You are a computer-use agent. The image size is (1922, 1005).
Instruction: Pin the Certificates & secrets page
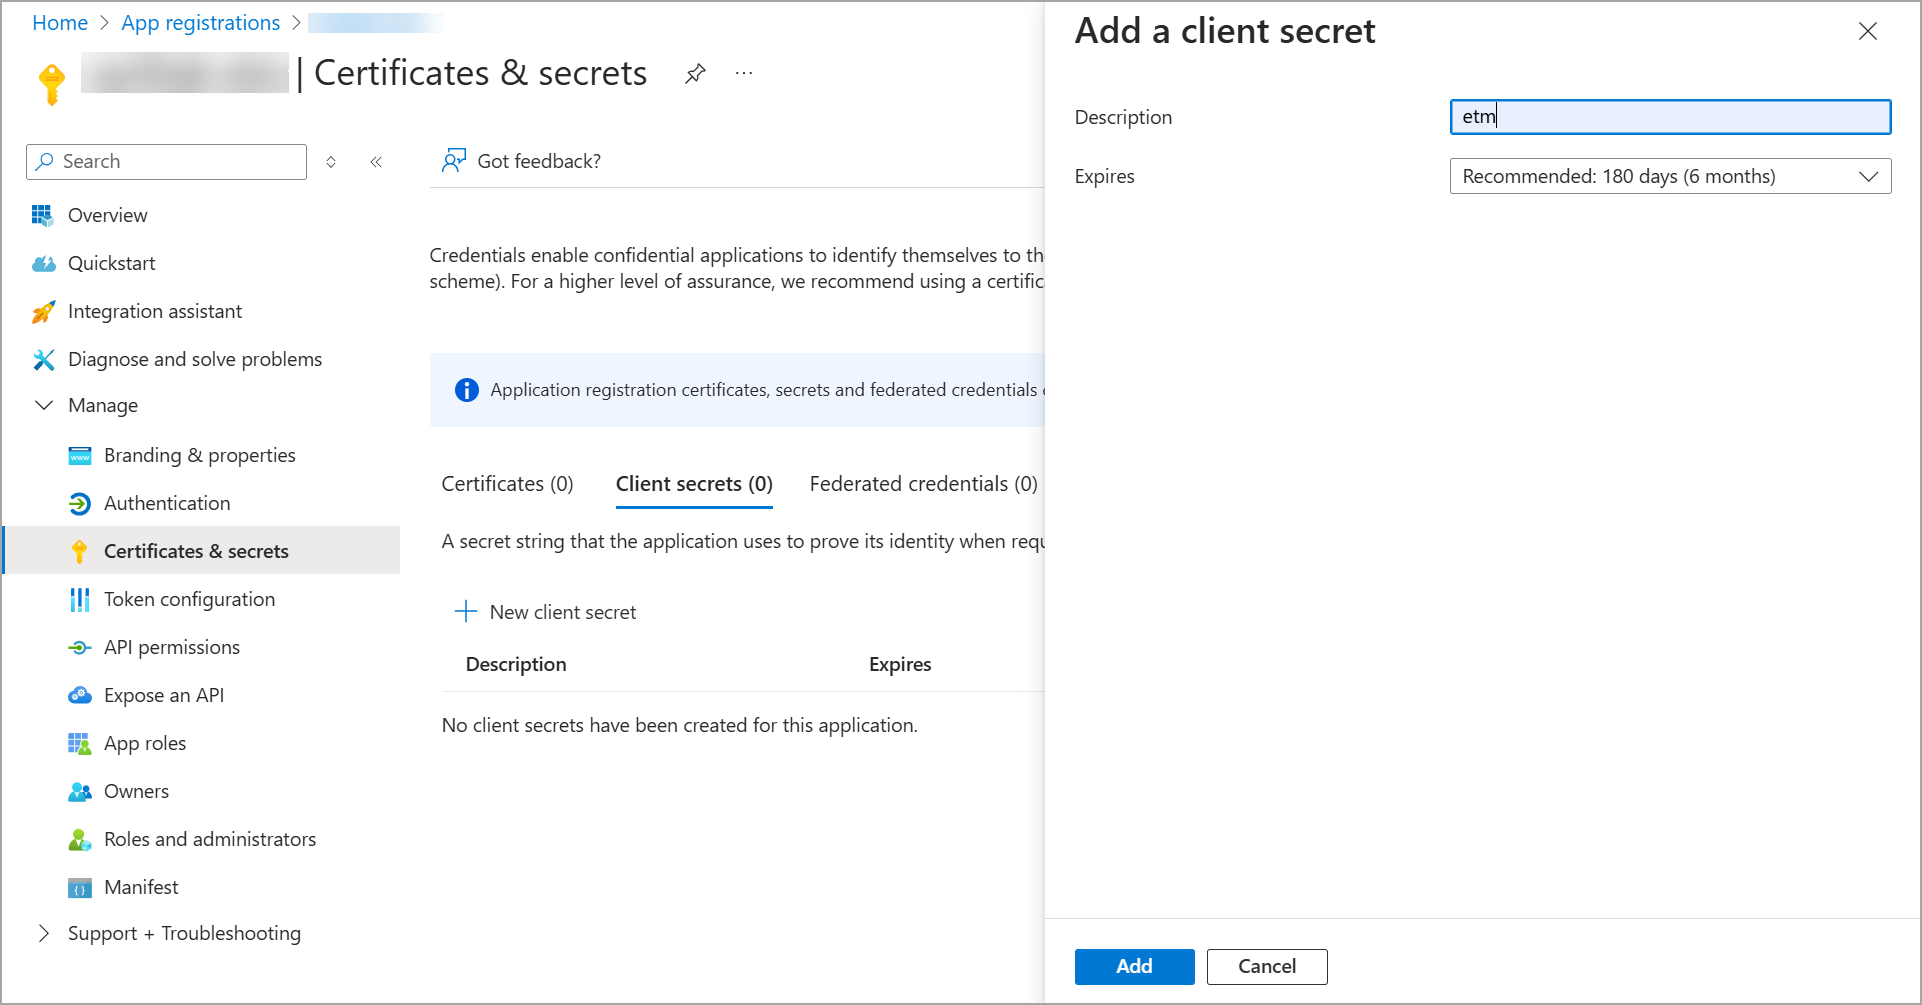coord(695,73)
